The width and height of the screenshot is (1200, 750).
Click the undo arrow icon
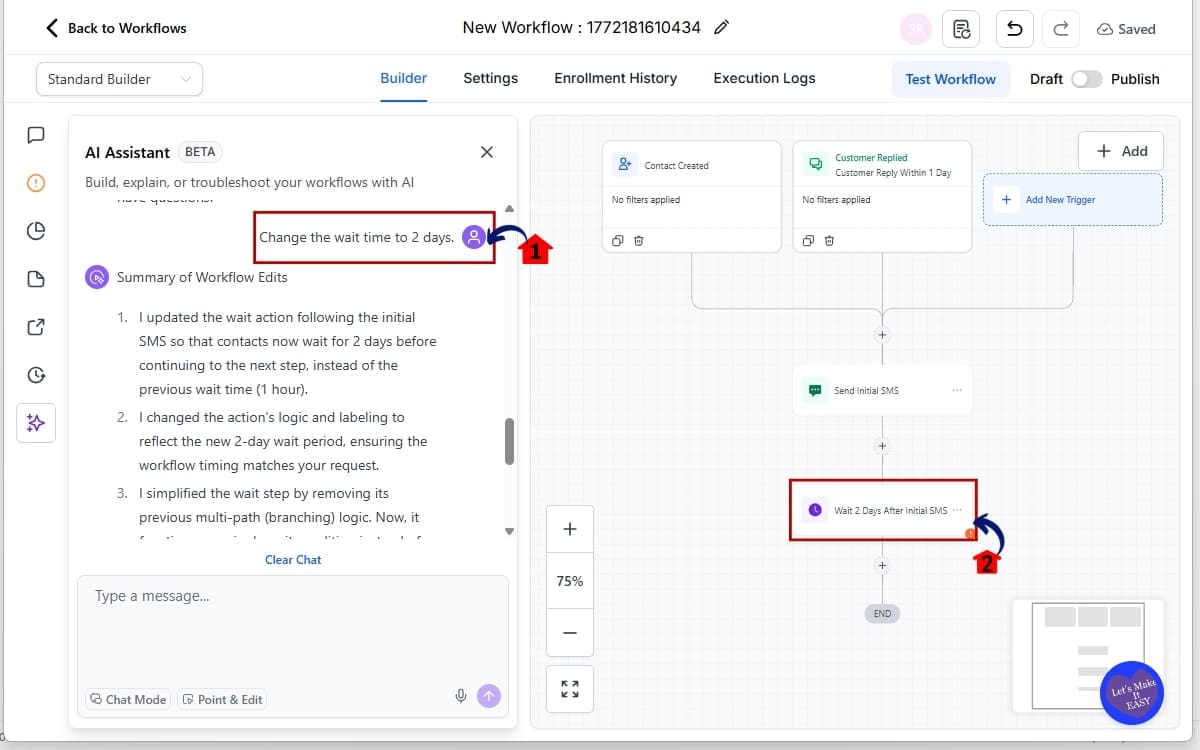click(1014, 29)
